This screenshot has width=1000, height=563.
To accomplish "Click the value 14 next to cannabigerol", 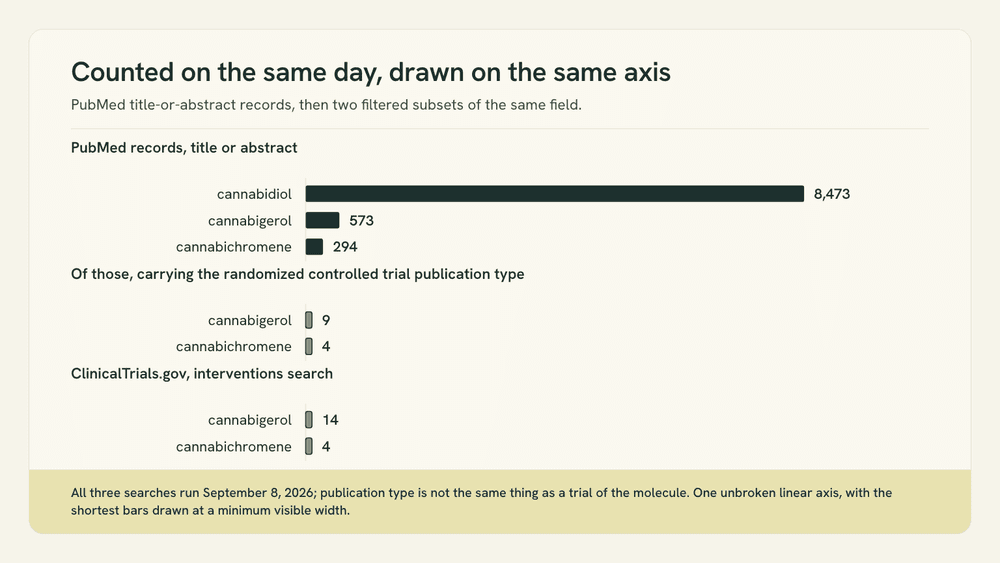I will click(x=330, y=420).
